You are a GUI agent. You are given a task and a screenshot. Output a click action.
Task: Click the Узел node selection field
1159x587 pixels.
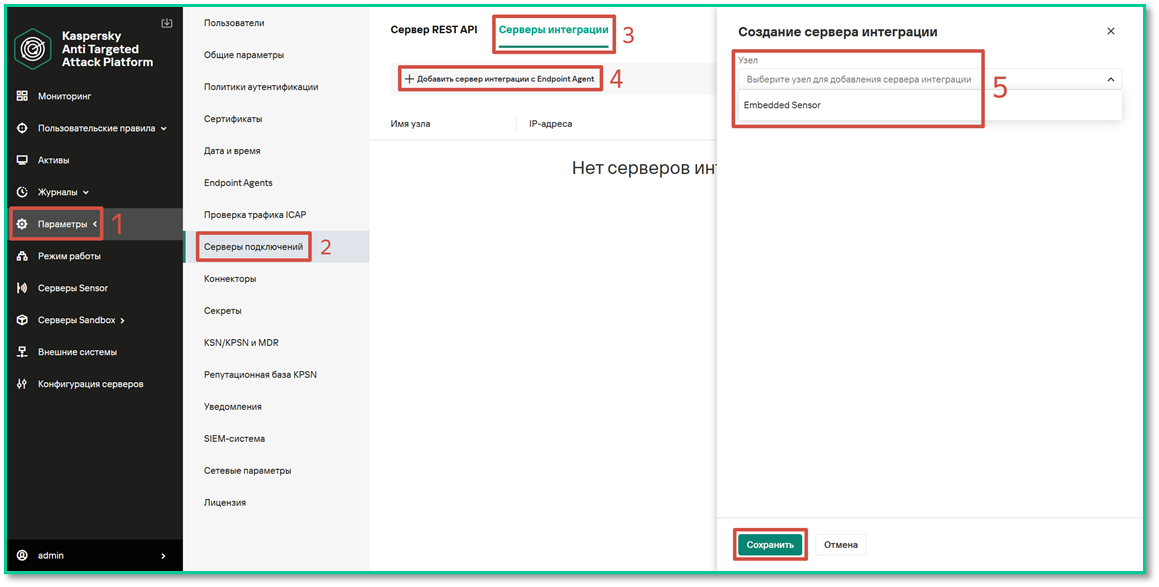tap(930, 79)
